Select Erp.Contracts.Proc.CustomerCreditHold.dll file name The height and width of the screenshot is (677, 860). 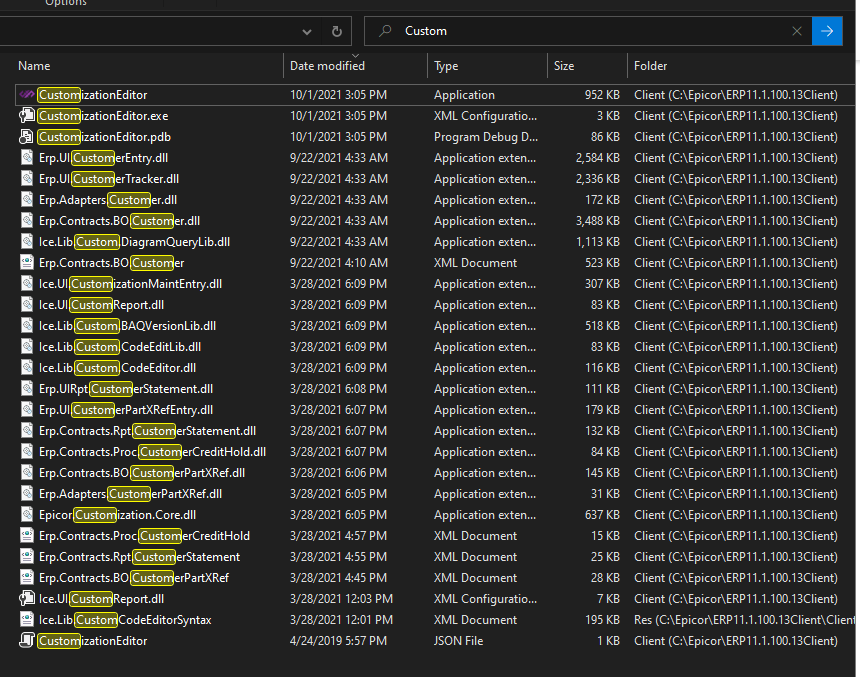coord(152,452)
